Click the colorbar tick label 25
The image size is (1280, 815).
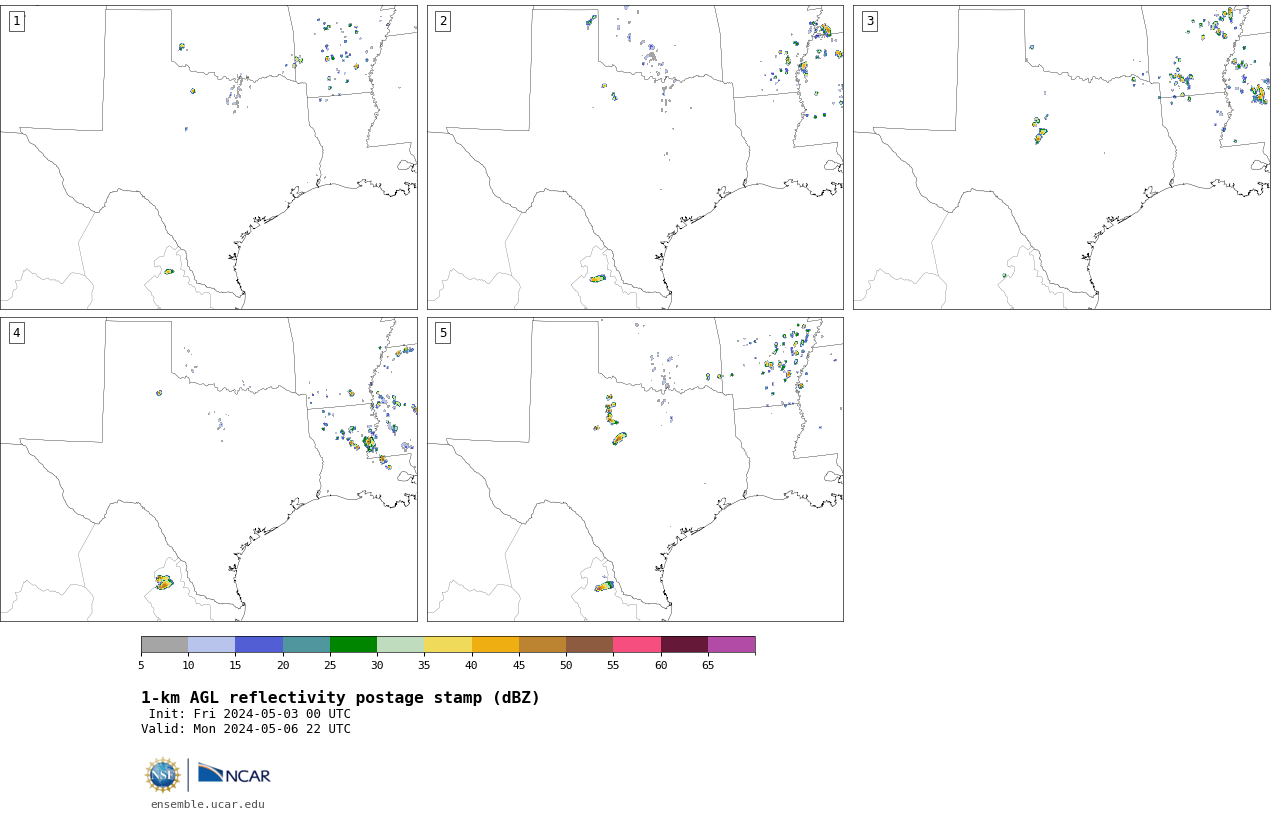[x=330, y=665]
